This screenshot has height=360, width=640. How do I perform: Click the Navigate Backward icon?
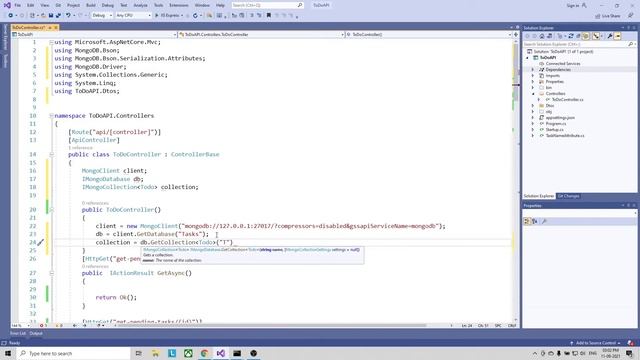coord(10,16)
